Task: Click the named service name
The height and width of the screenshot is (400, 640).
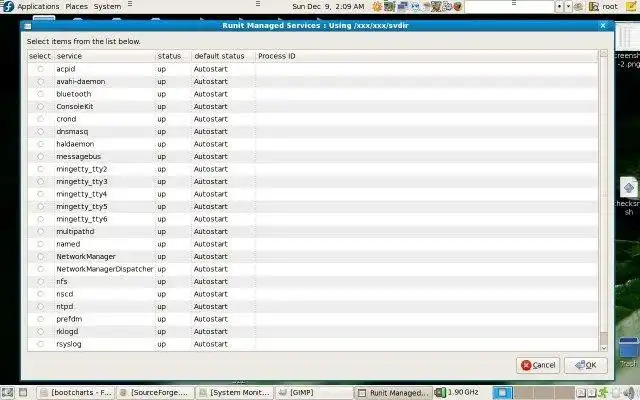Action: coord(68,244)
